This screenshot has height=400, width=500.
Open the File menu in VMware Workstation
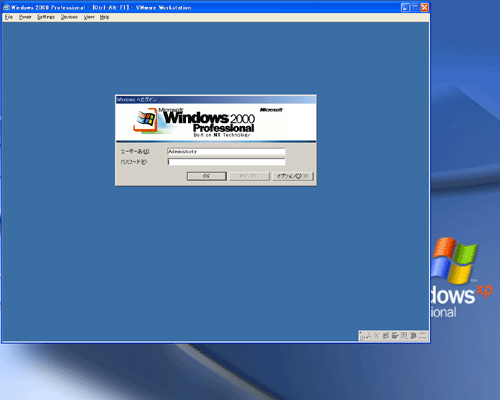pyautogui.click(x=9, y=17)
